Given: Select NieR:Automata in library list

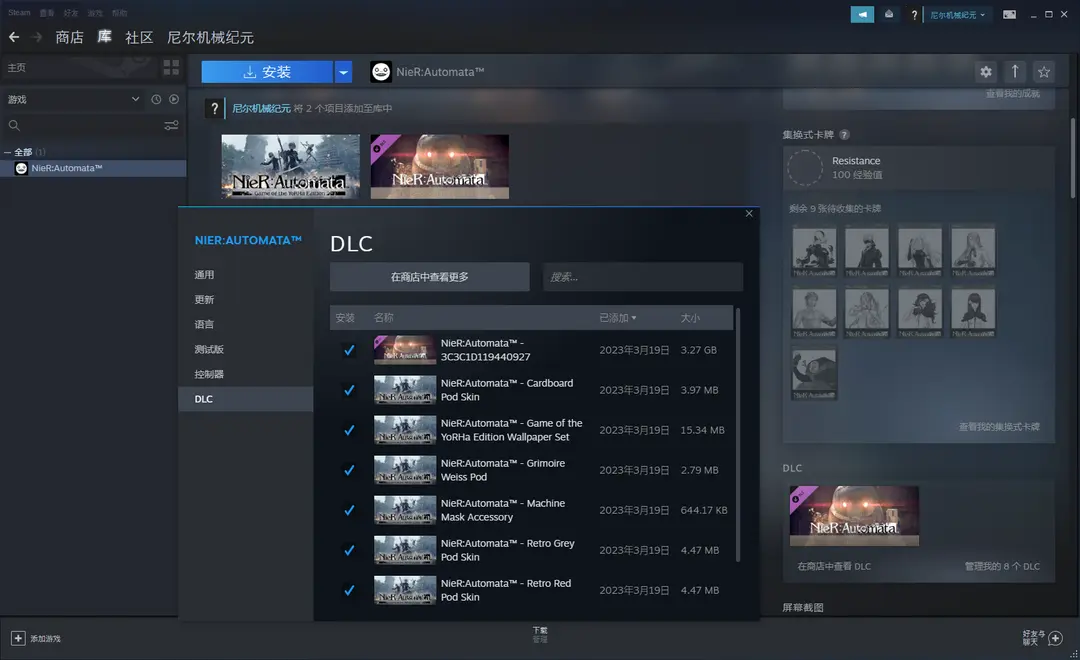Looking at the screenshot, I should [93, 168].
